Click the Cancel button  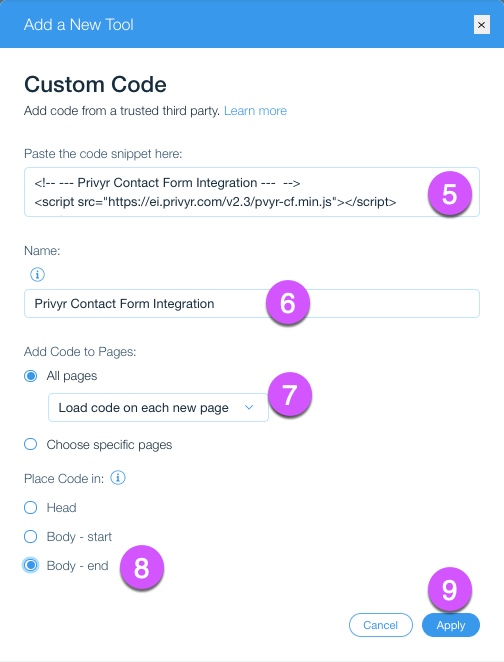pyautogui.click(x=381, y=625)
